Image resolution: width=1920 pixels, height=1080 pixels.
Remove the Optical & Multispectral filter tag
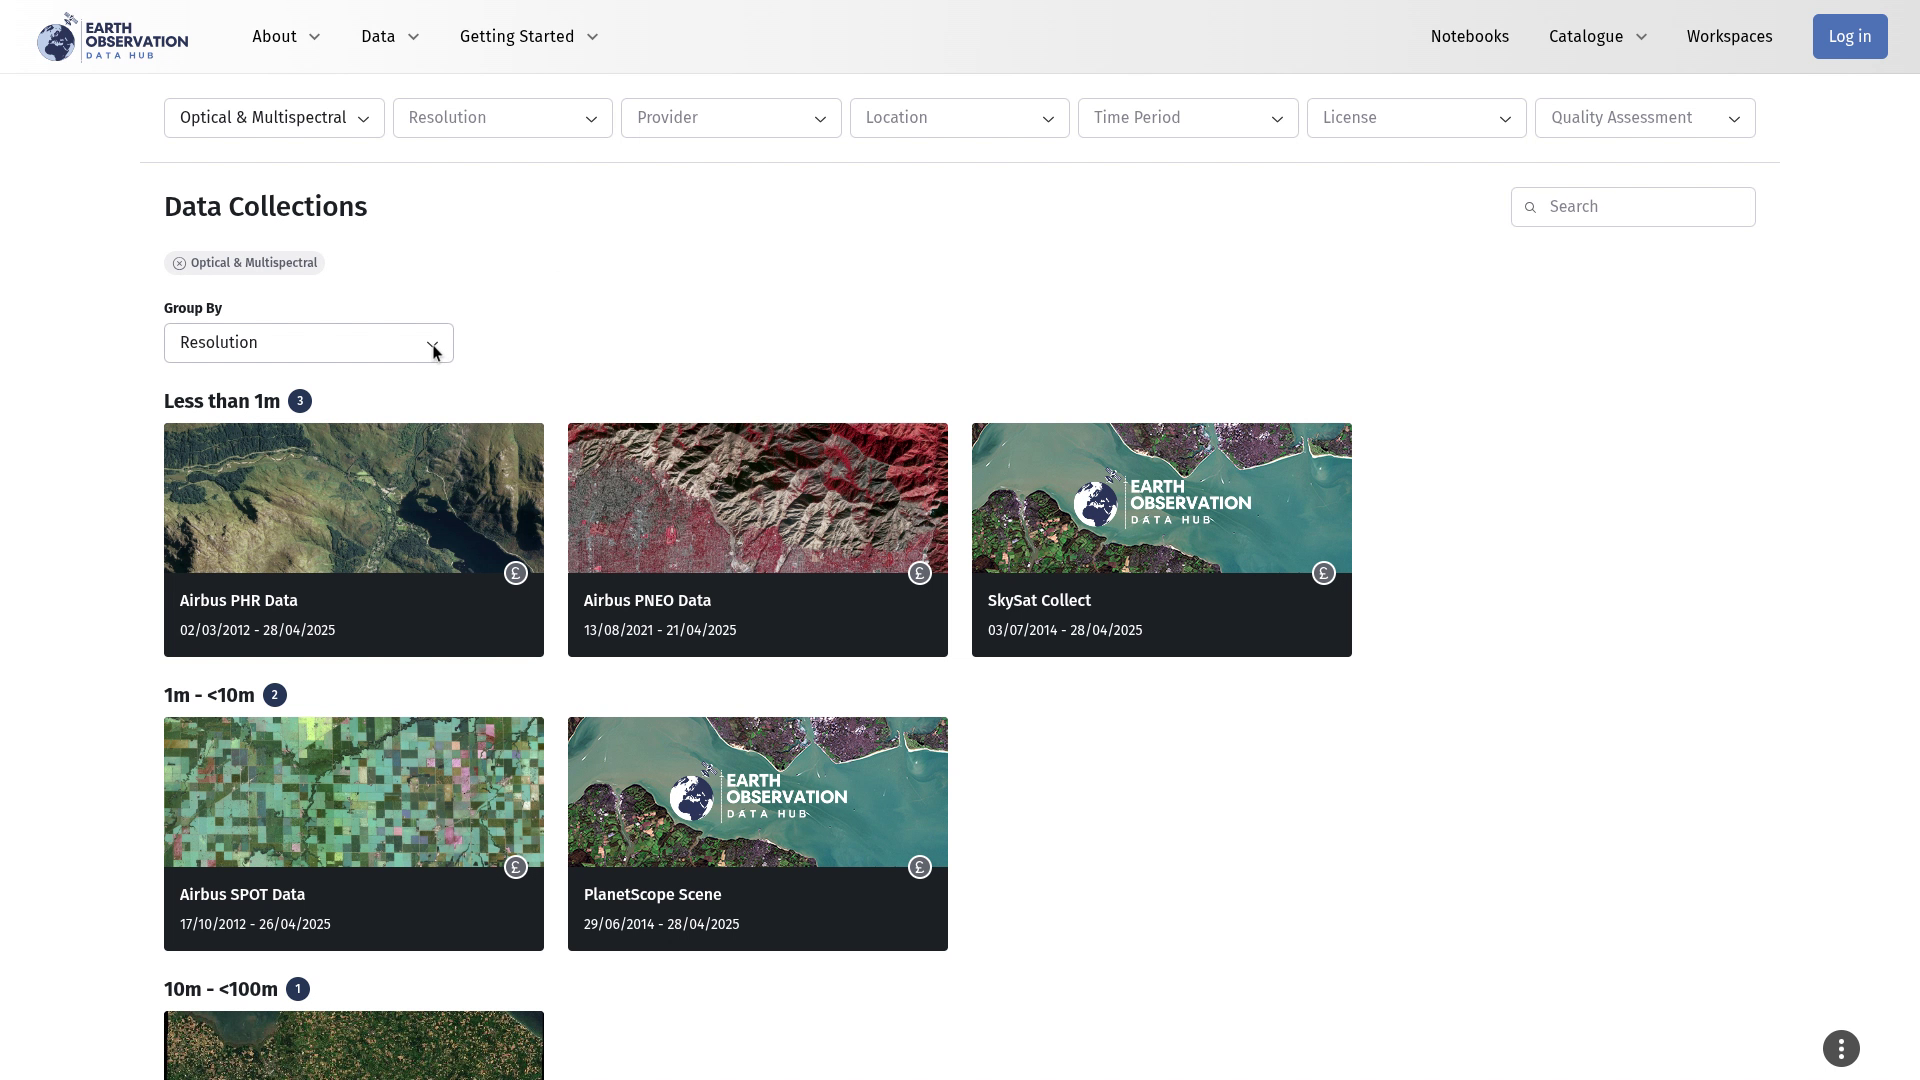pos(179,263)
